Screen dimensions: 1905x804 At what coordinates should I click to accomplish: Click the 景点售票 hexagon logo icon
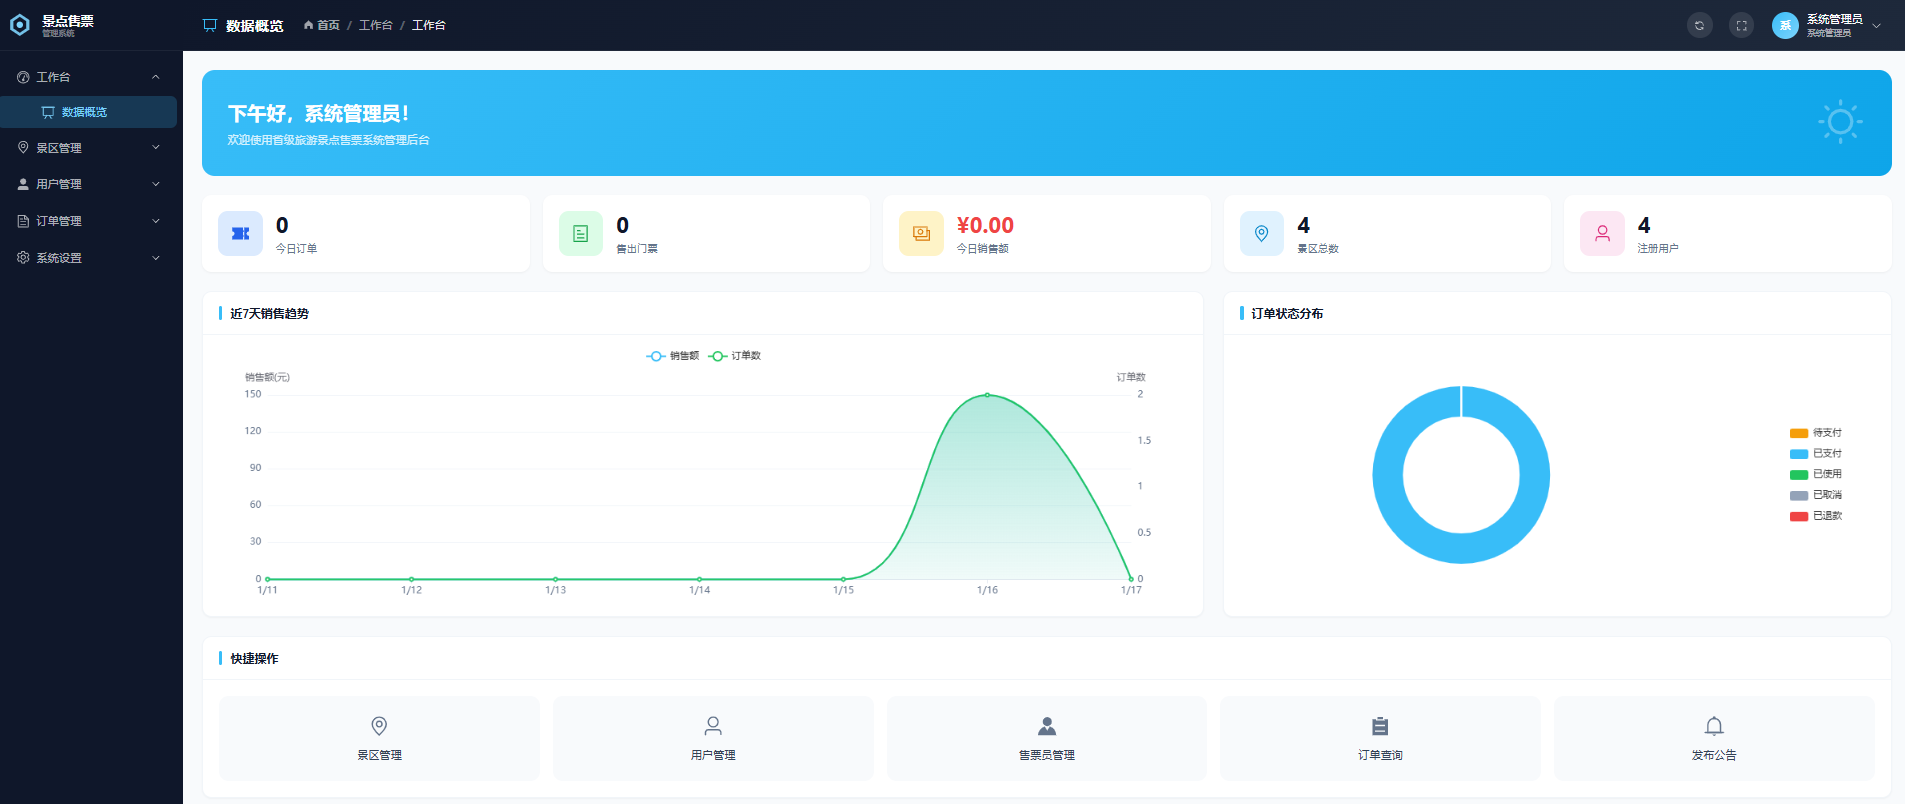click(20, 25)
